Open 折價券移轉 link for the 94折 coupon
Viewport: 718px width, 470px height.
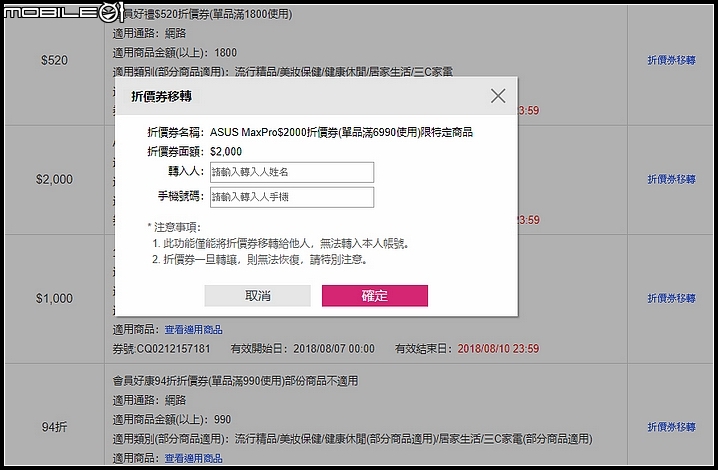pos(671,427)
